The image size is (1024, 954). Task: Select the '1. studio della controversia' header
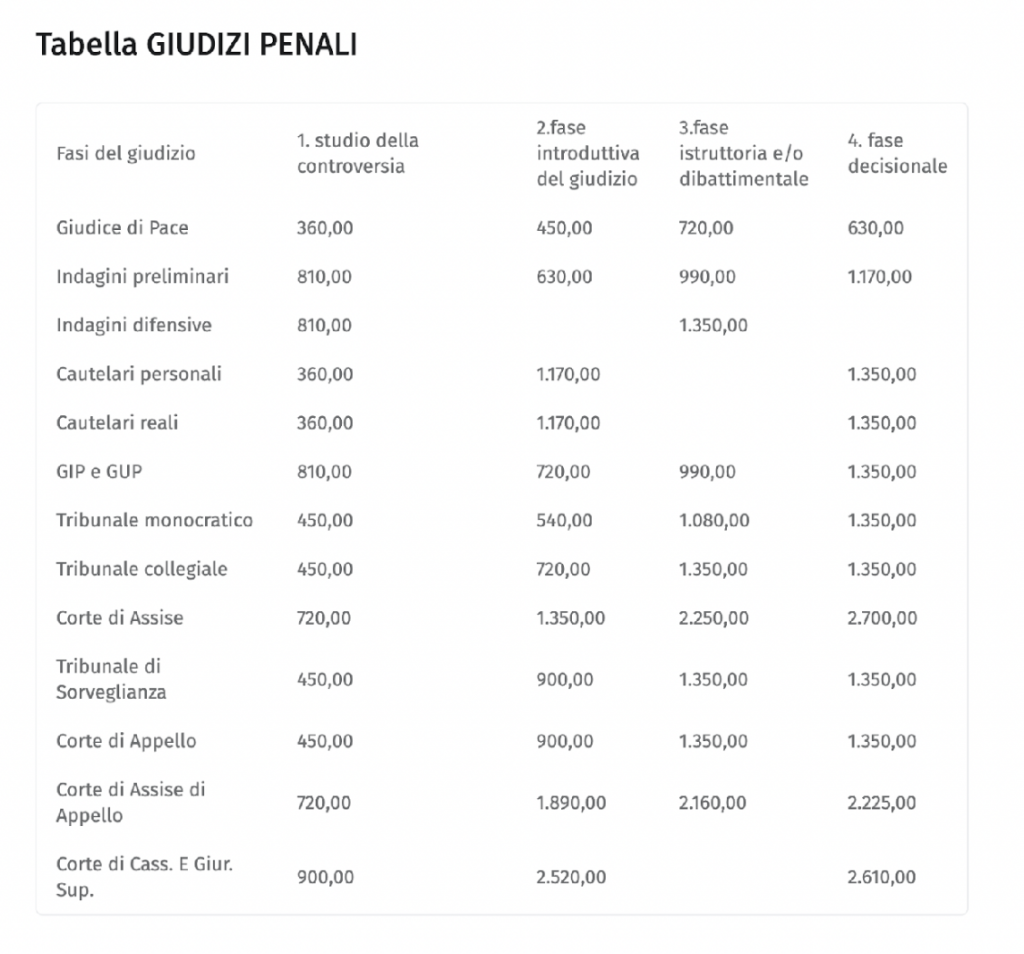[358, 153]
